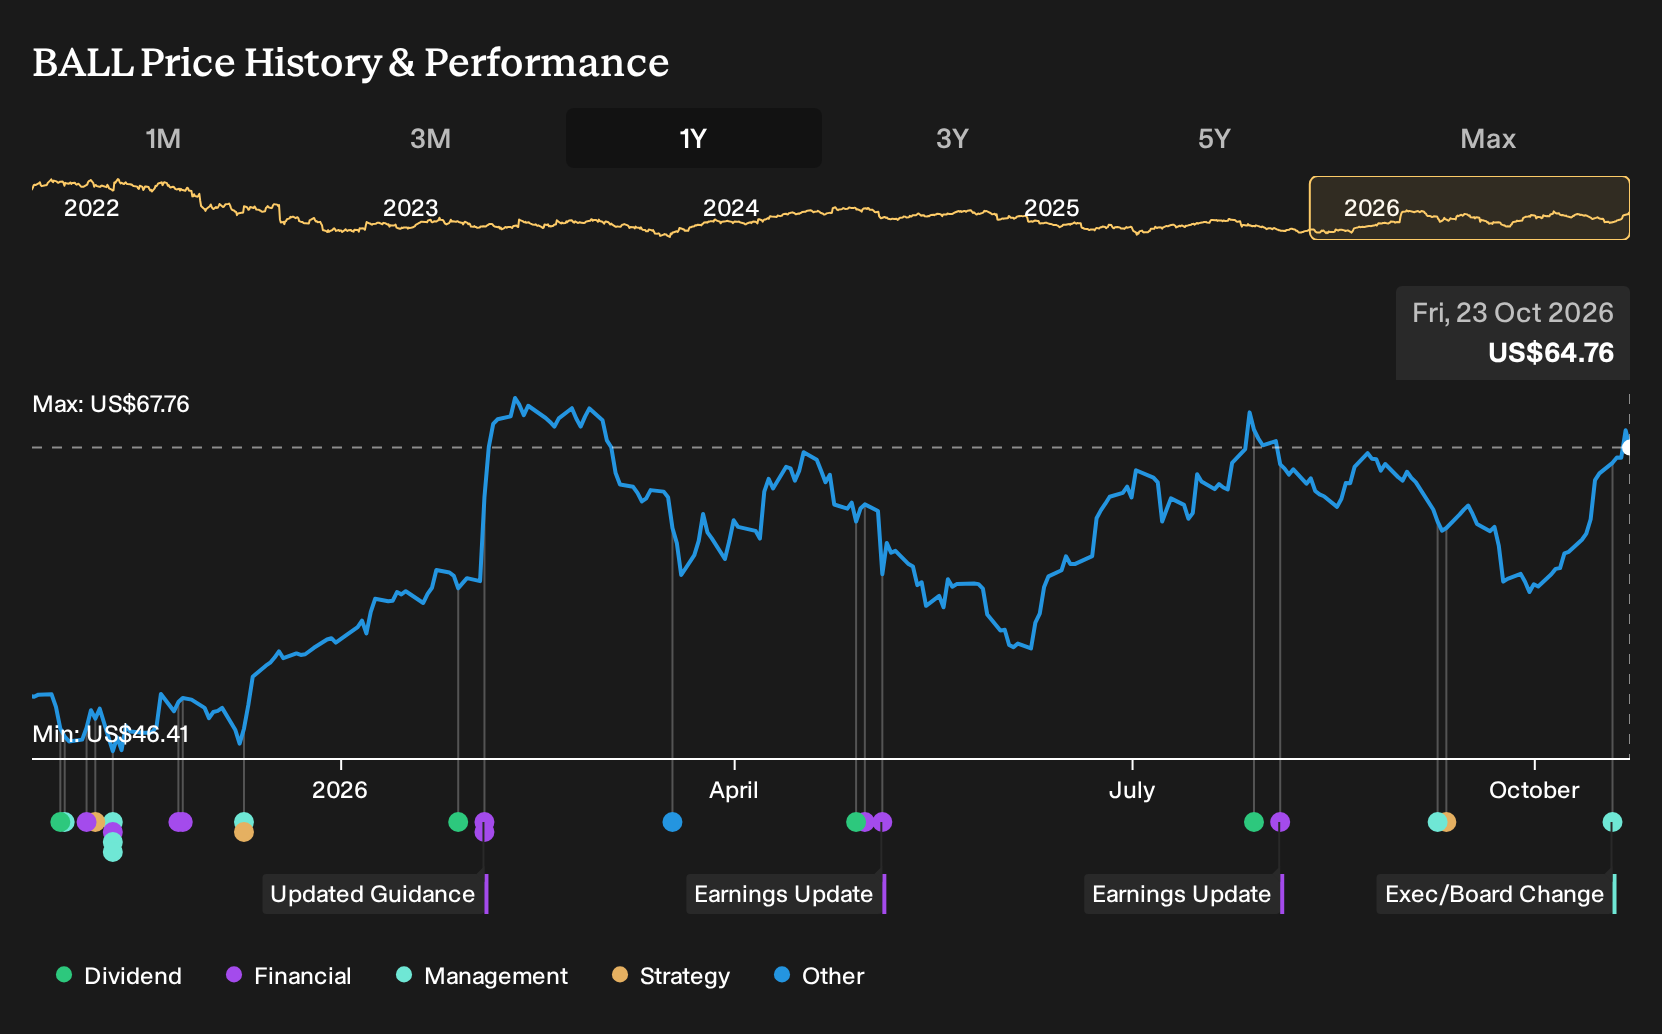Toggle the Strategy legend filter

[x=671, y=976]
